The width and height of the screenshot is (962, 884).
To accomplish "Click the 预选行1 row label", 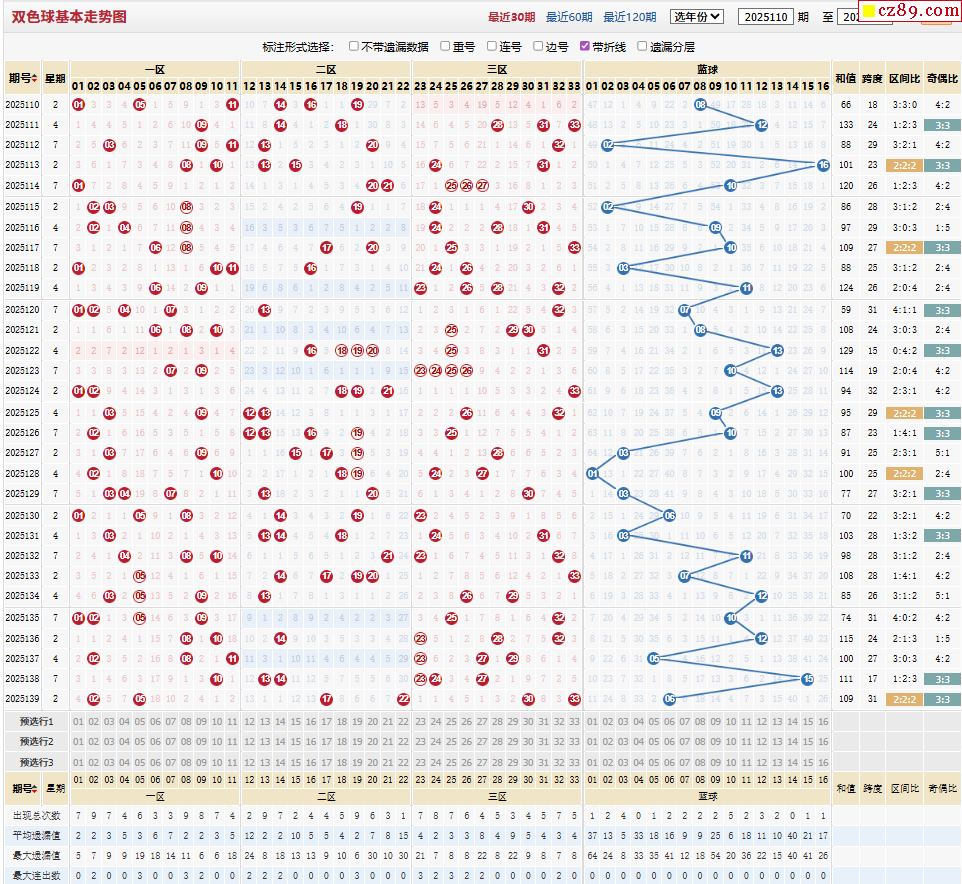I will tap(36, 721).
